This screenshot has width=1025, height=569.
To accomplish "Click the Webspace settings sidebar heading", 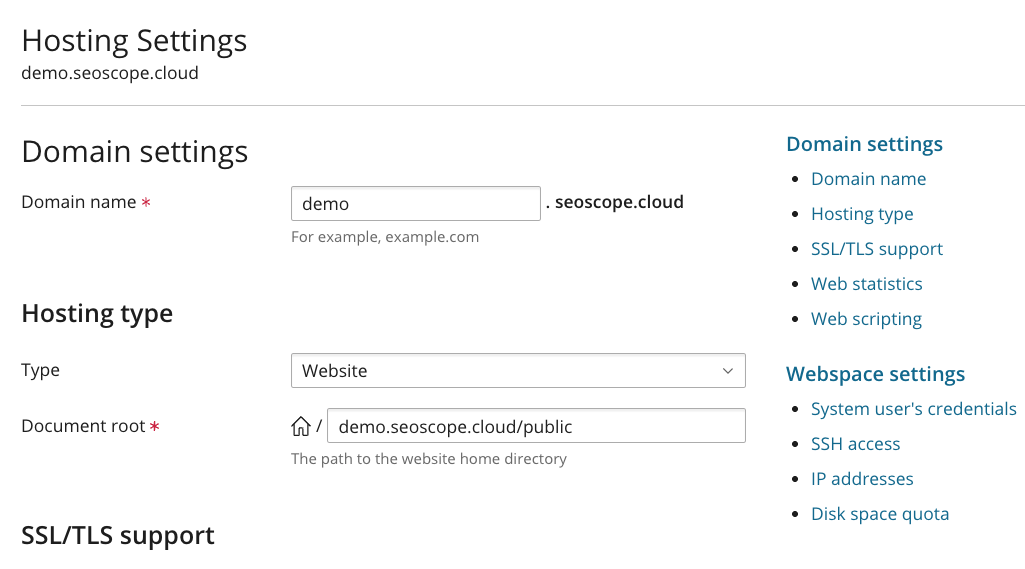I will (x=875, y=374).
